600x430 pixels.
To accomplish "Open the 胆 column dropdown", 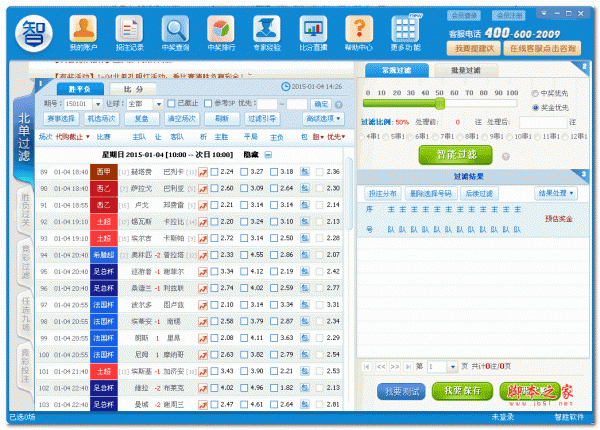I will (x=322, y=137).
